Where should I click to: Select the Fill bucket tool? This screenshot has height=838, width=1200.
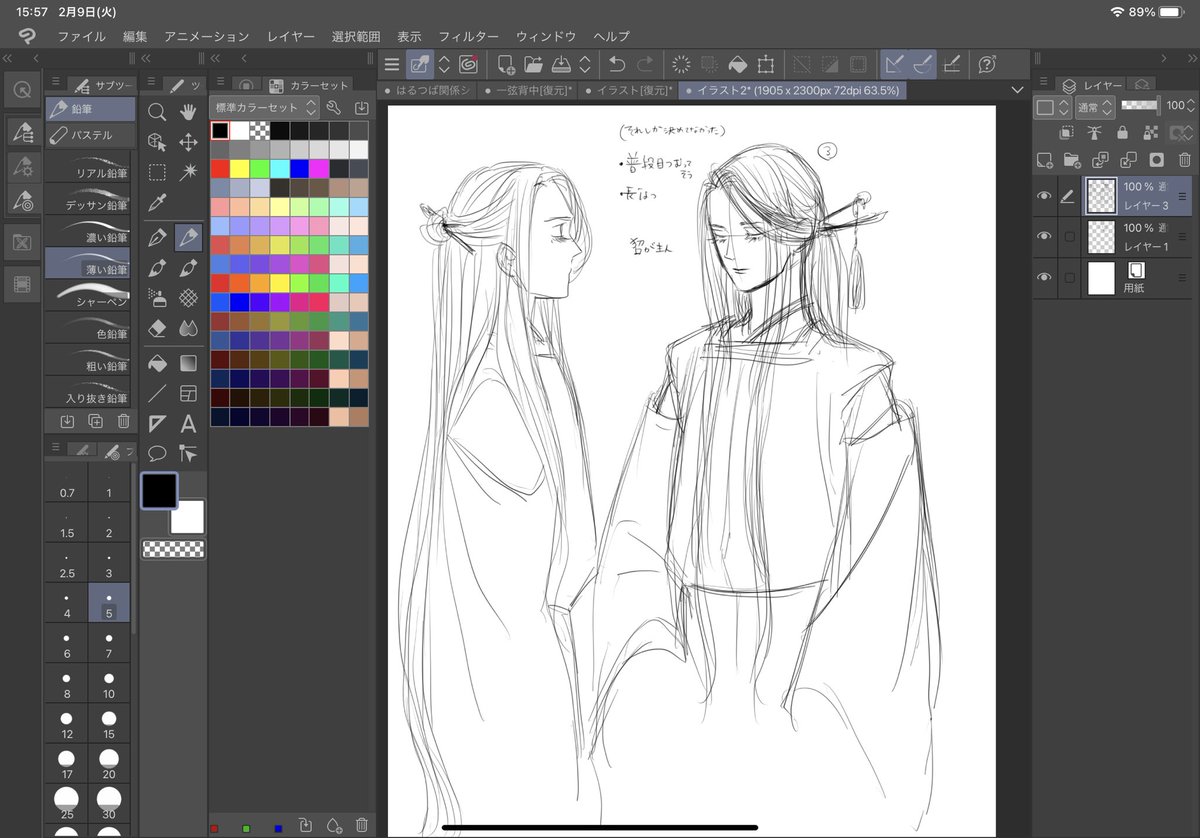tap(157, 362)
